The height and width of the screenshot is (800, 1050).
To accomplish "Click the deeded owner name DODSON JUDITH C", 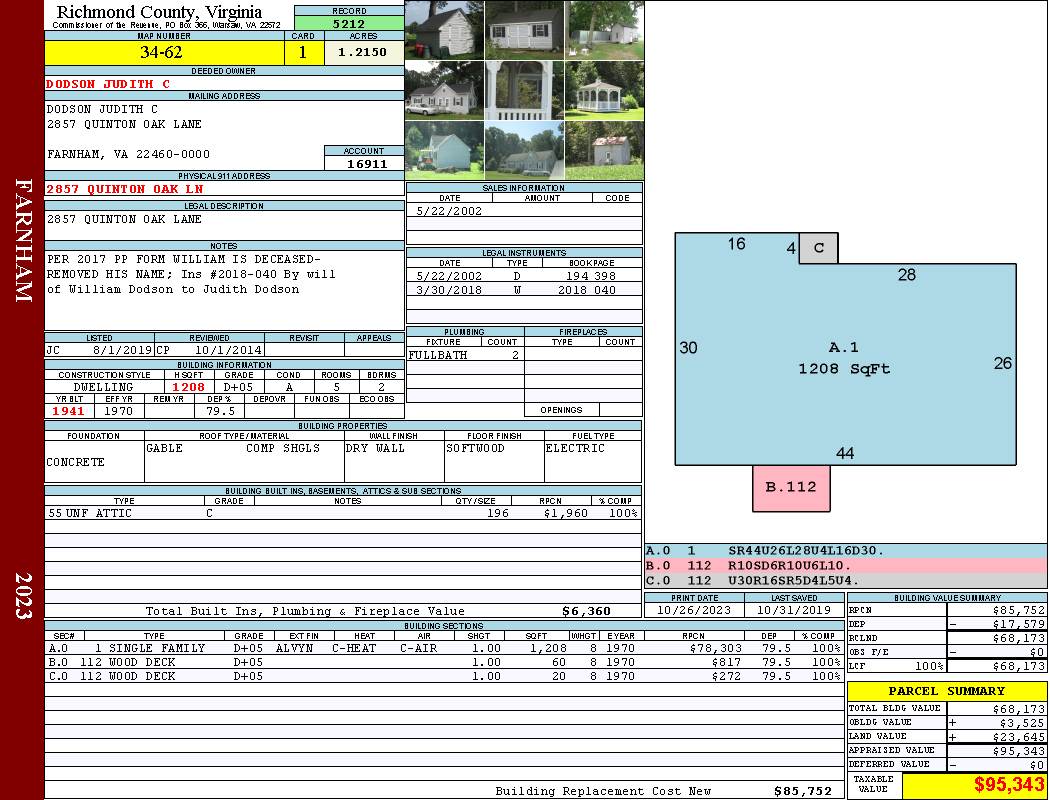I will point(108,84).
